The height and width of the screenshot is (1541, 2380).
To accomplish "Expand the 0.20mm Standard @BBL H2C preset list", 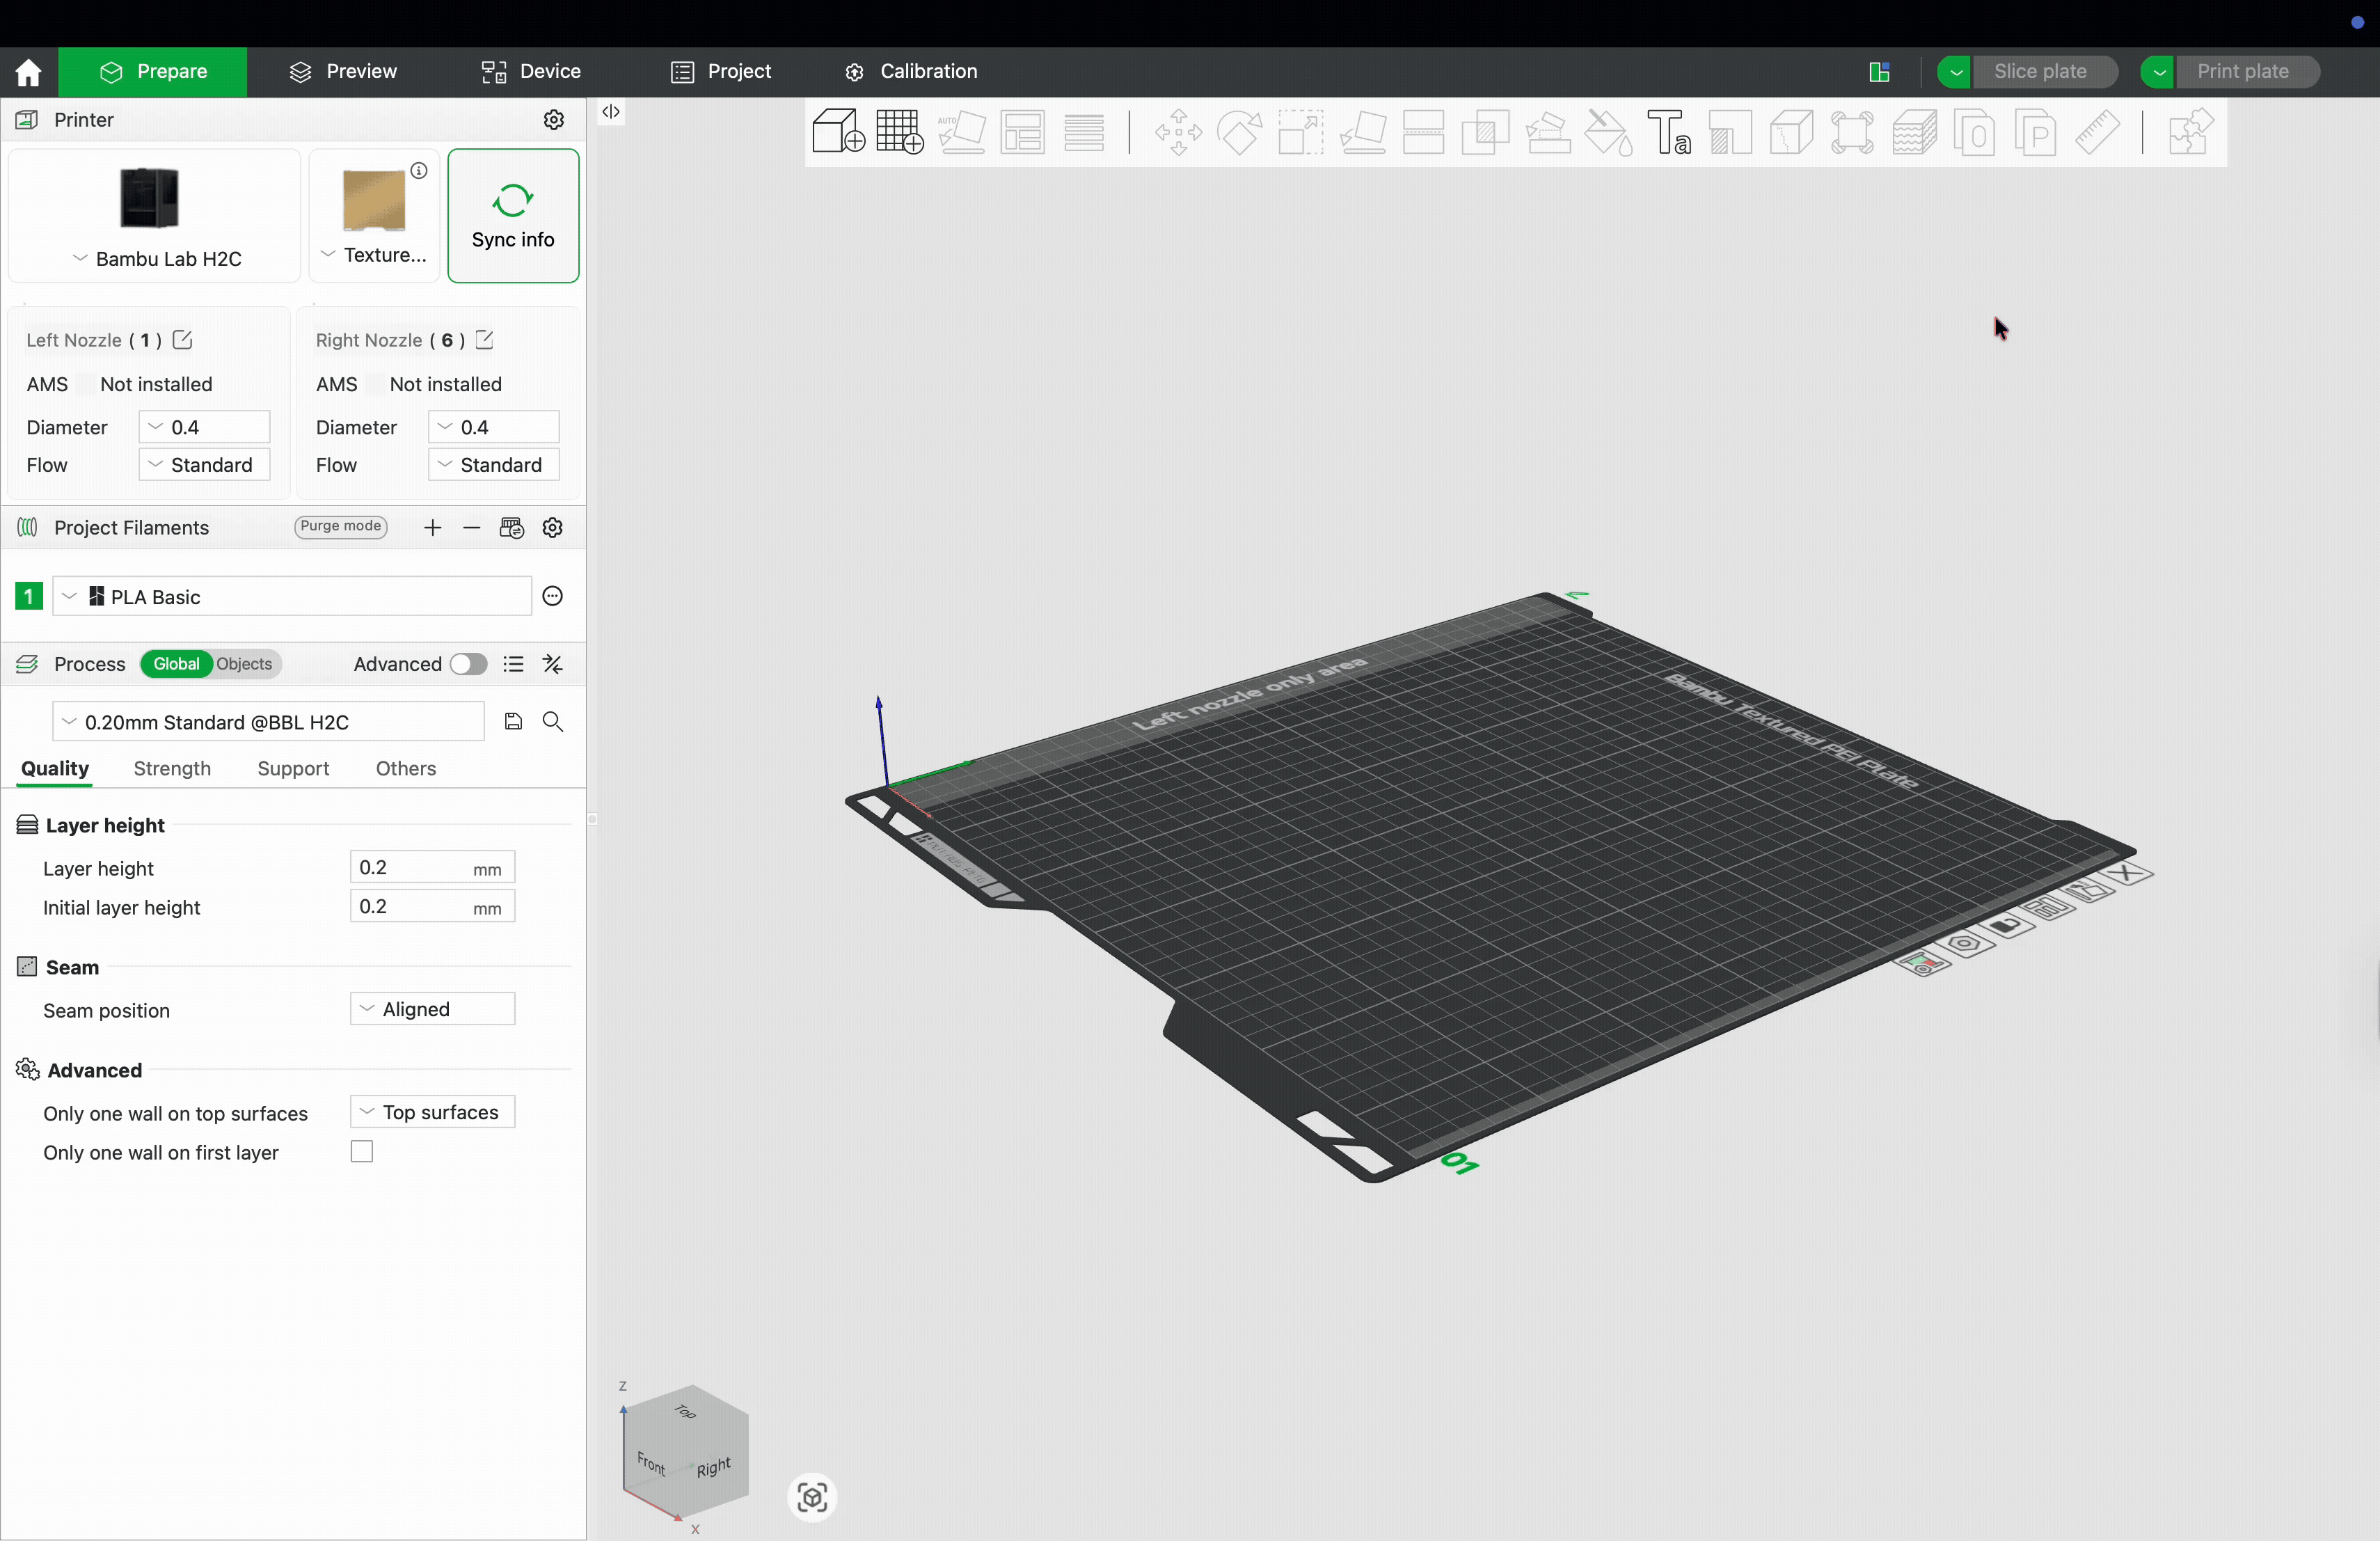I will coord(69,721).
